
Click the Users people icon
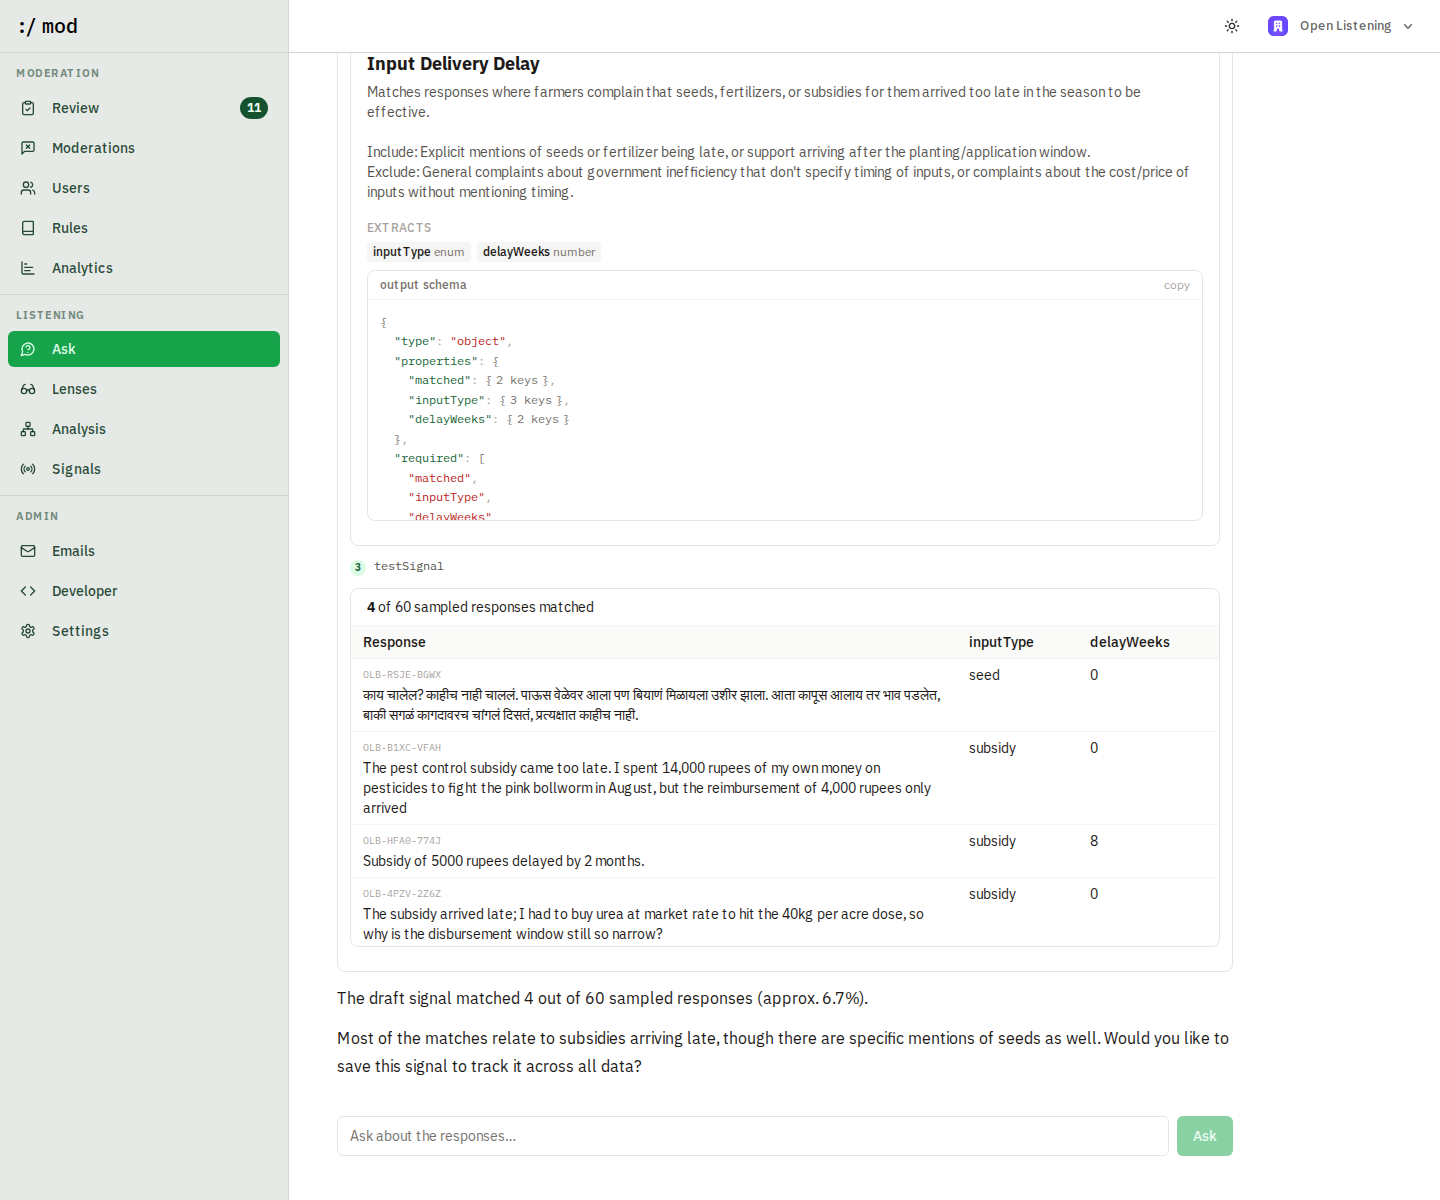coord(28,188)
